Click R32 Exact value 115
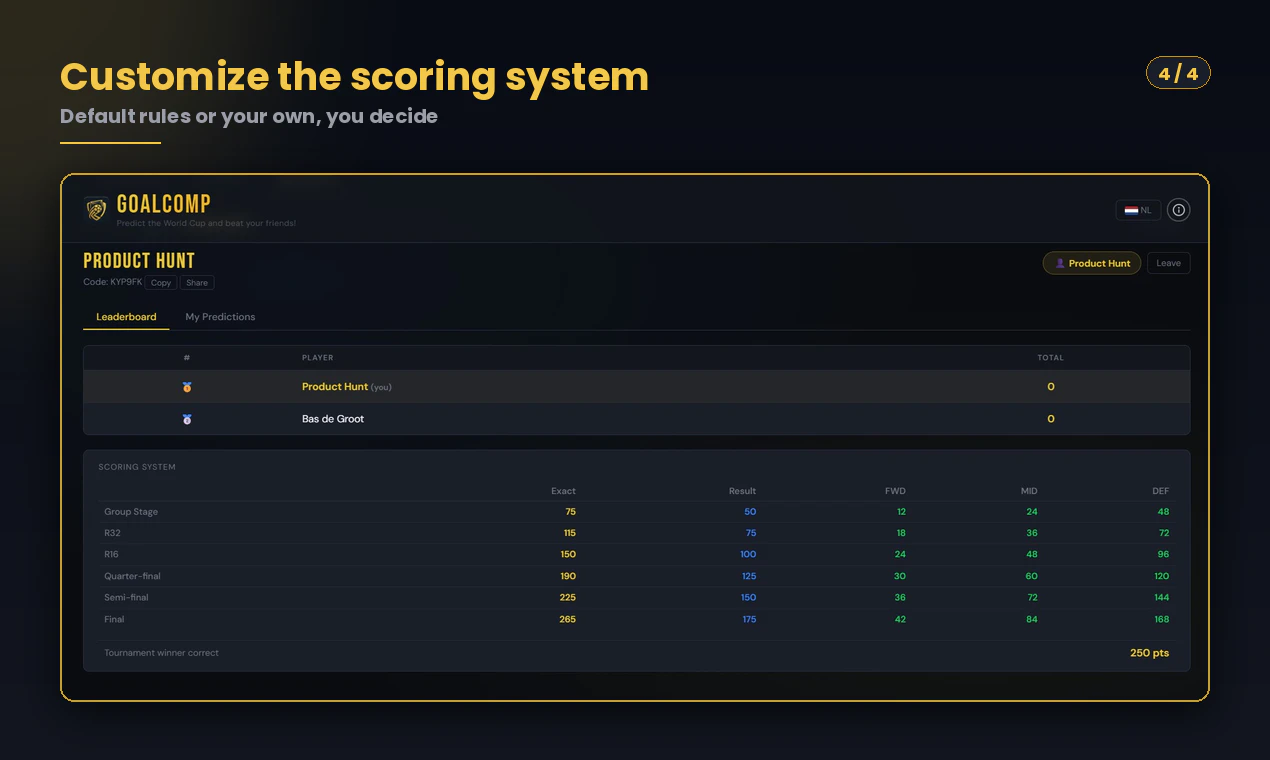The image size is (1270, 760). [569, 533]
